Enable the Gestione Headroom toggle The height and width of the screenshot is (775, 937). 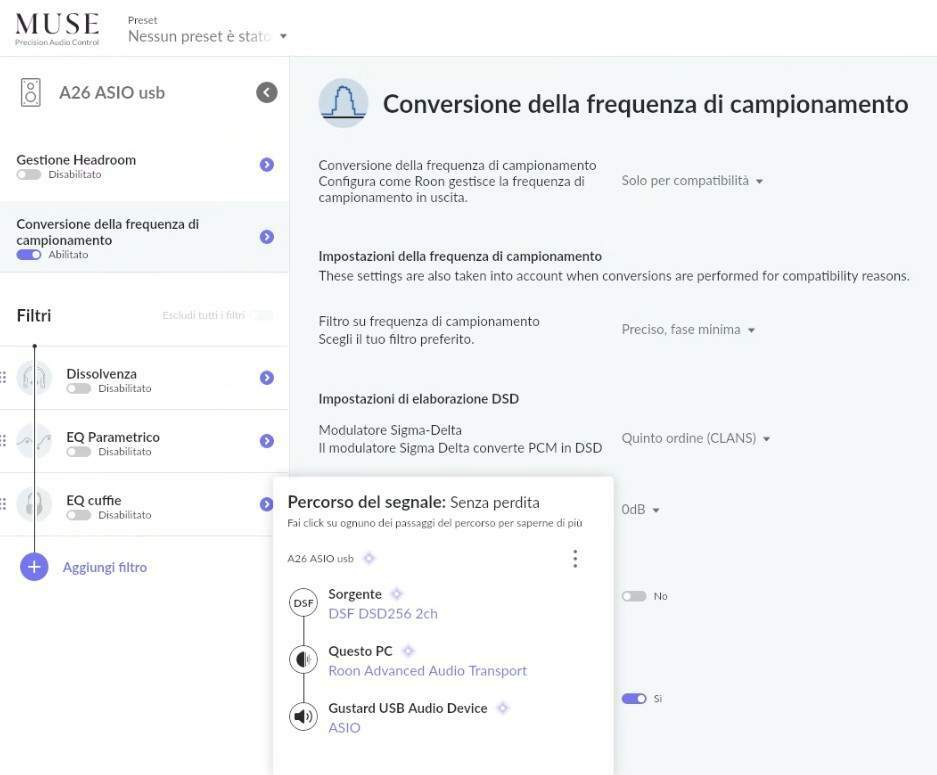29,175
